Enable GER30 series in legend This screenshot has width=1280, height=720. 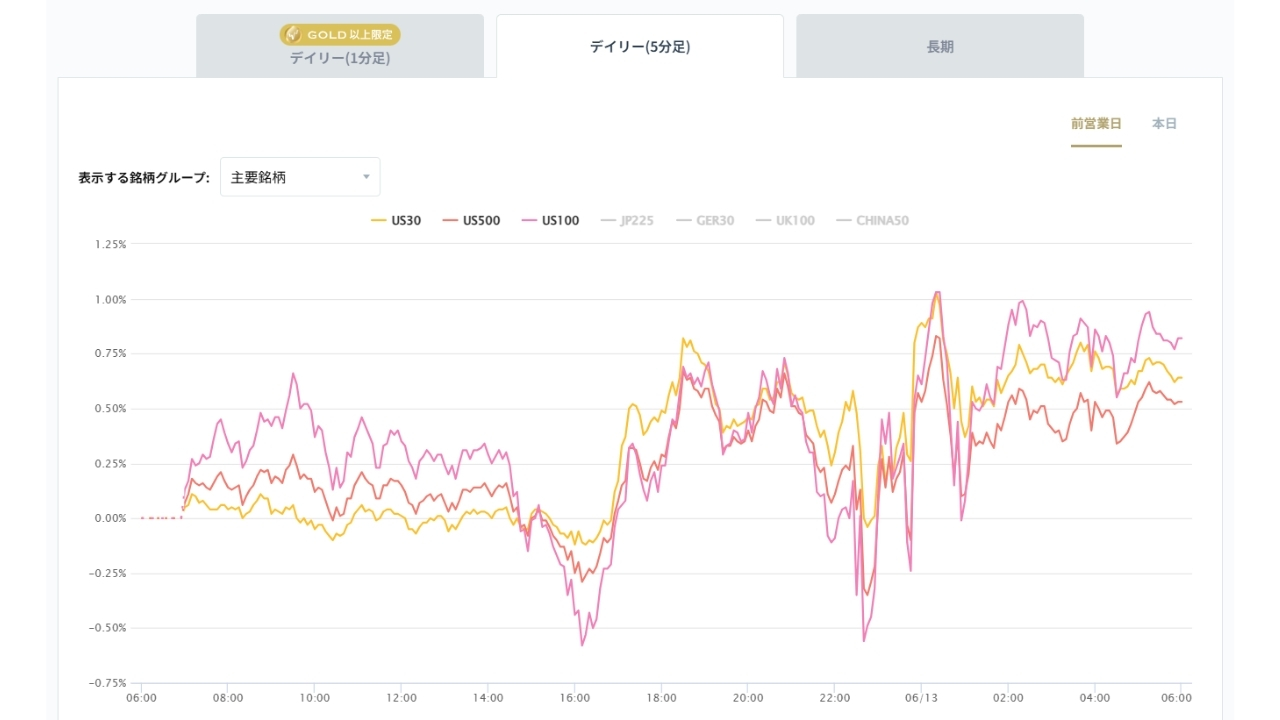point(706,221)
